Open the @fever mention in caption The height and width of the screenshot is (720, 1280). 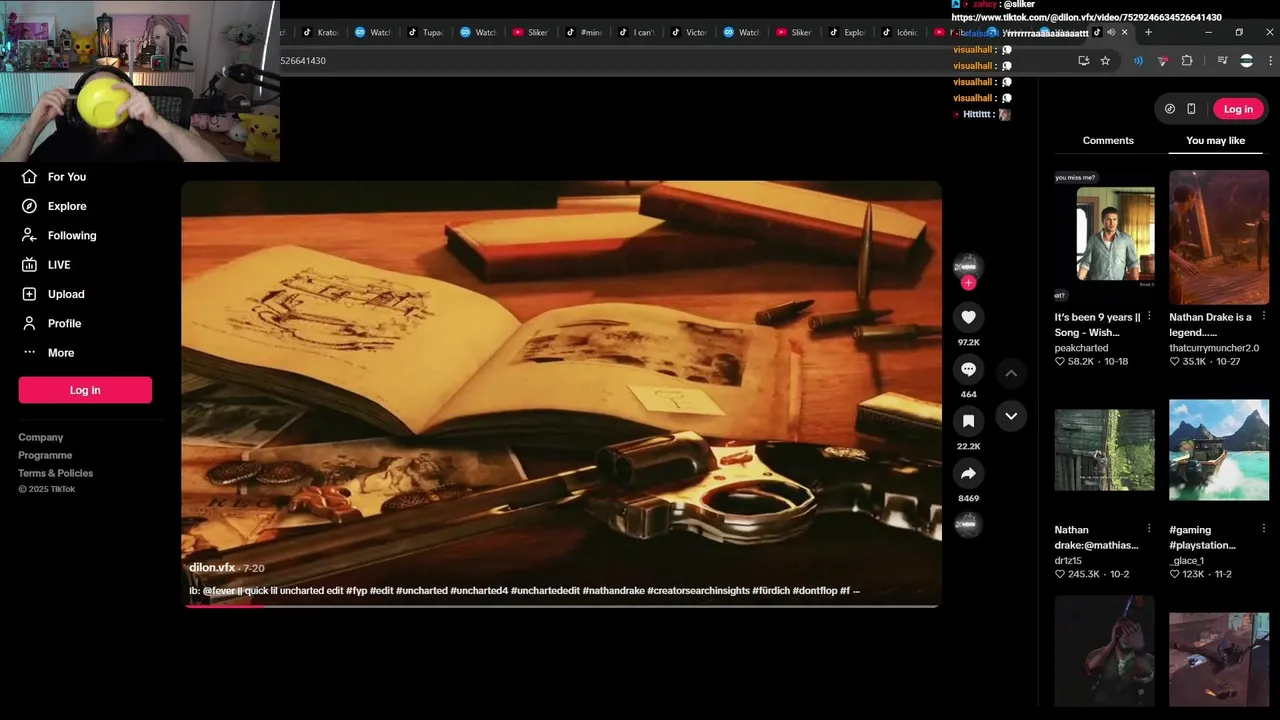point(219,591)
